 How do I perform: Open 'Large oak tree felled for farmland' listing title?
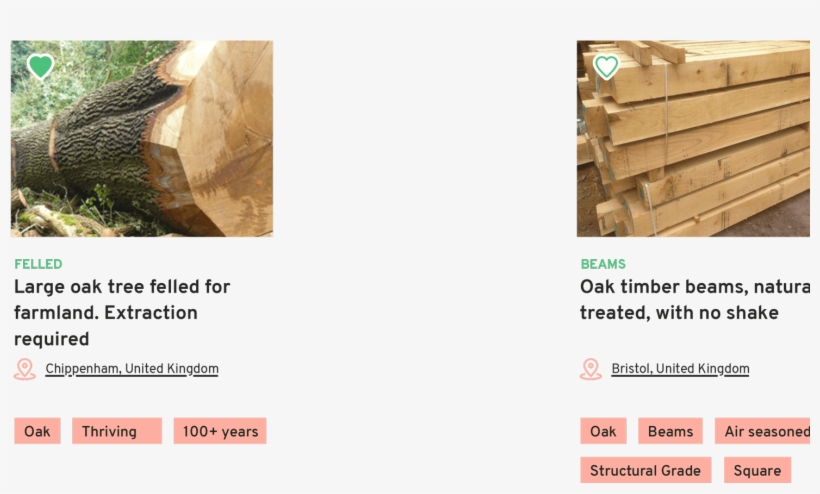pos(122,312)
